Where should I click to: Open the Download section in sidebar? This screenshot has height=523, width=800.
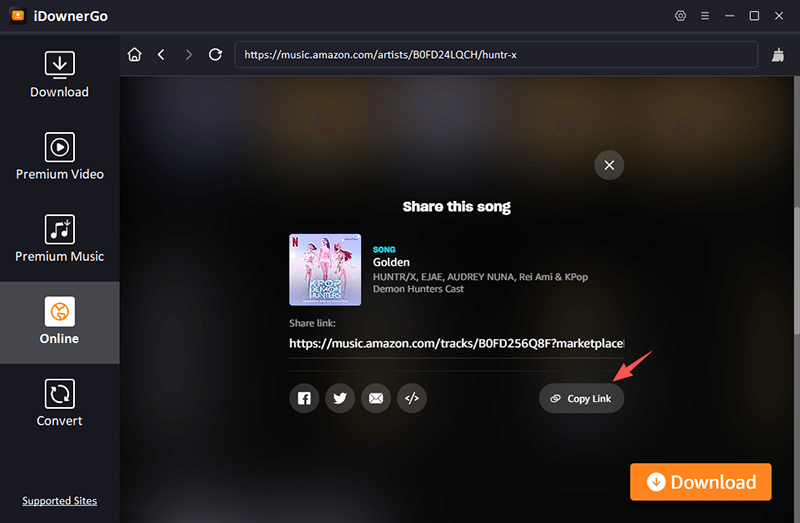[x=59, y=74]
